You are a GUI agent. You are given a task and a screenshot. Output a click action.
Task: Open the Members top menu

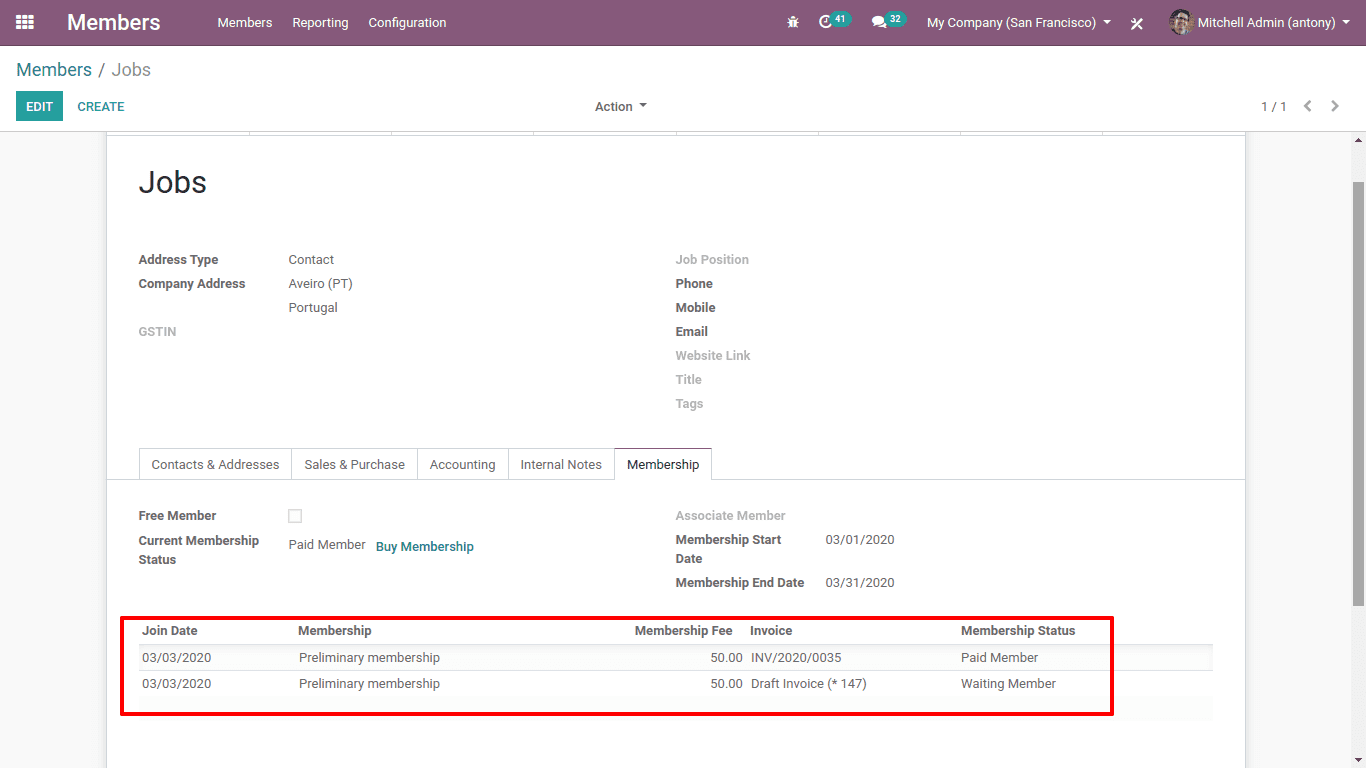click(x=245, y=22)
